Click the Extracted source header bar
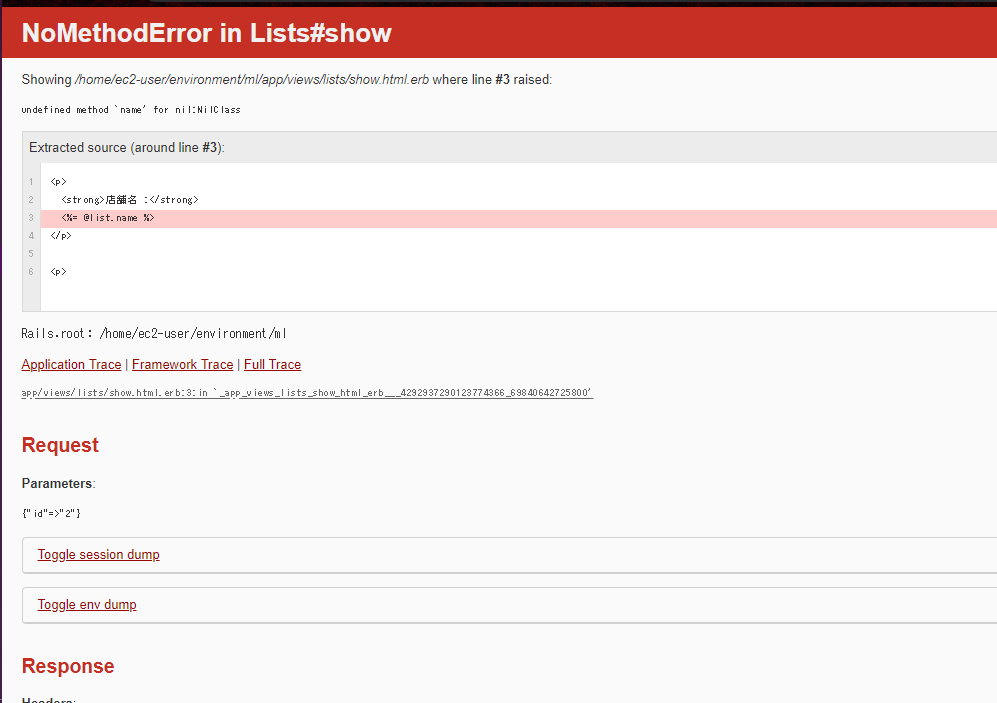 124,147
